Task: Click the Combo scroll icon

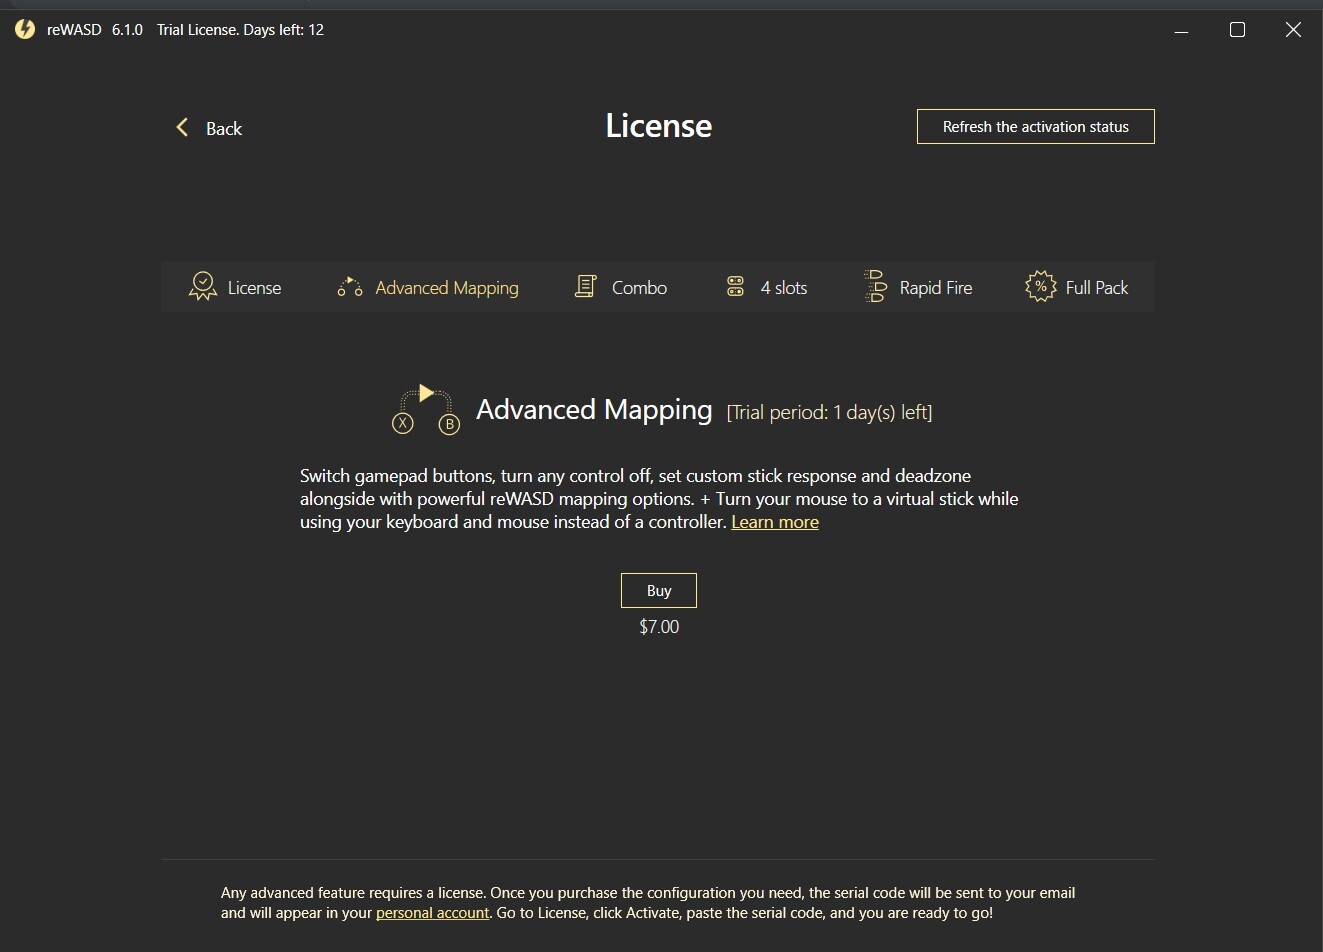Action: pyautogui.click(x=586, y=287)
